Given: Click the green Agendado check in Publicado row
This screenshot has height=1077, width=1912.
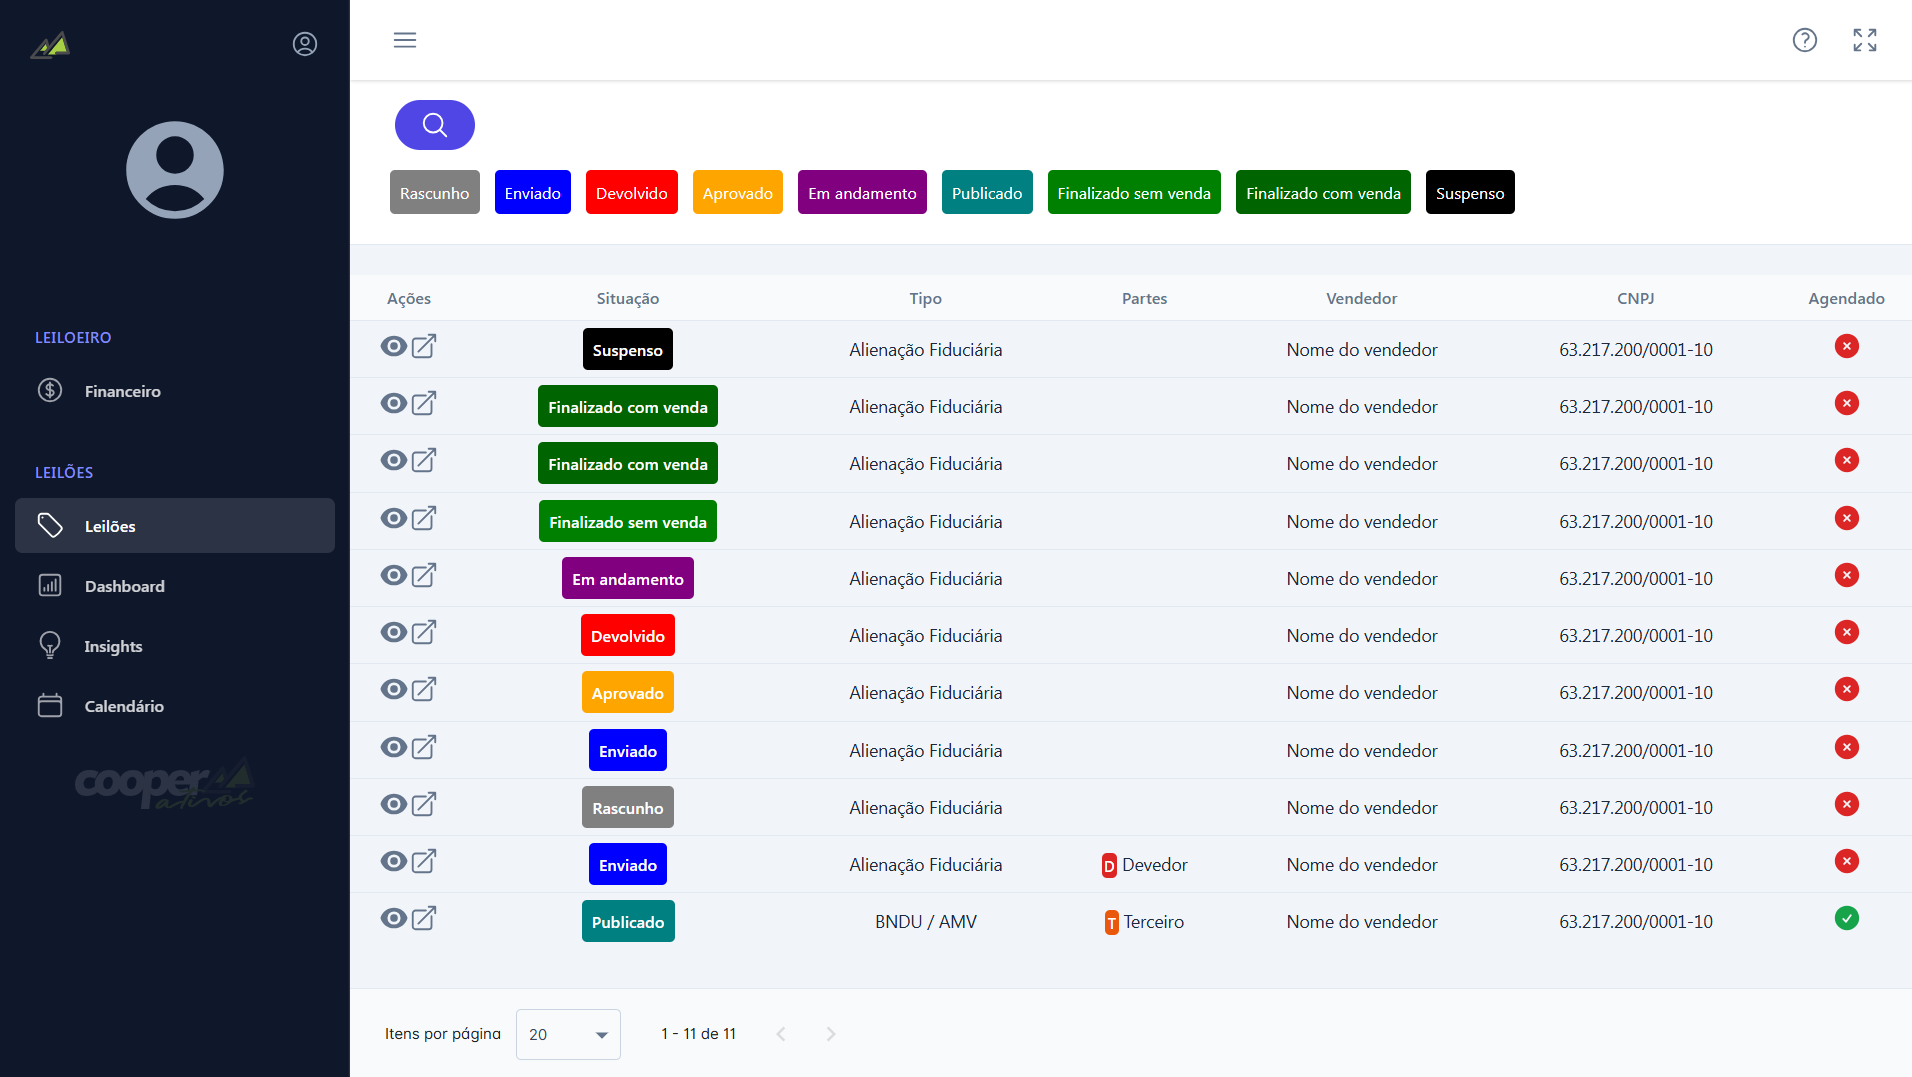Looking at the screenshot, I should (x=1847, y=918).
